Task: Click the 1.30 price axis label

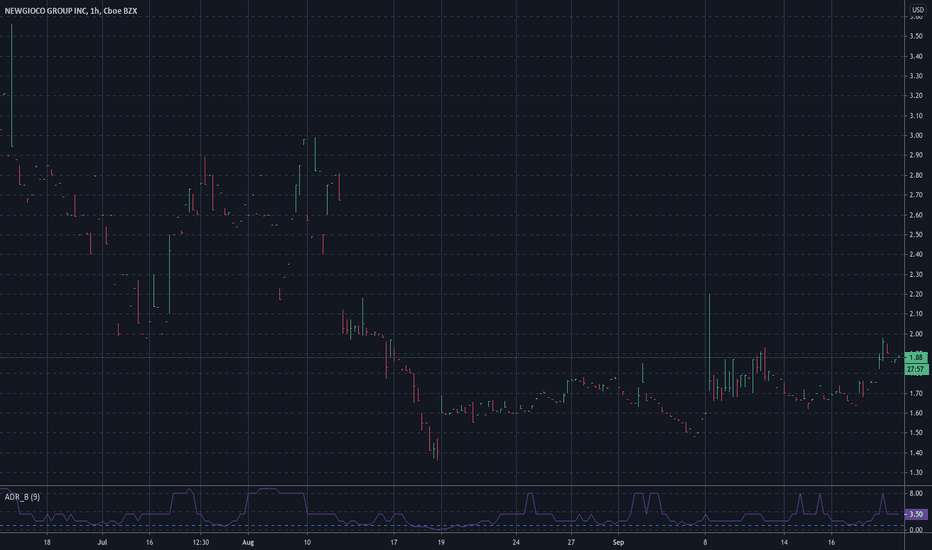Action: (x=916, y=473)
